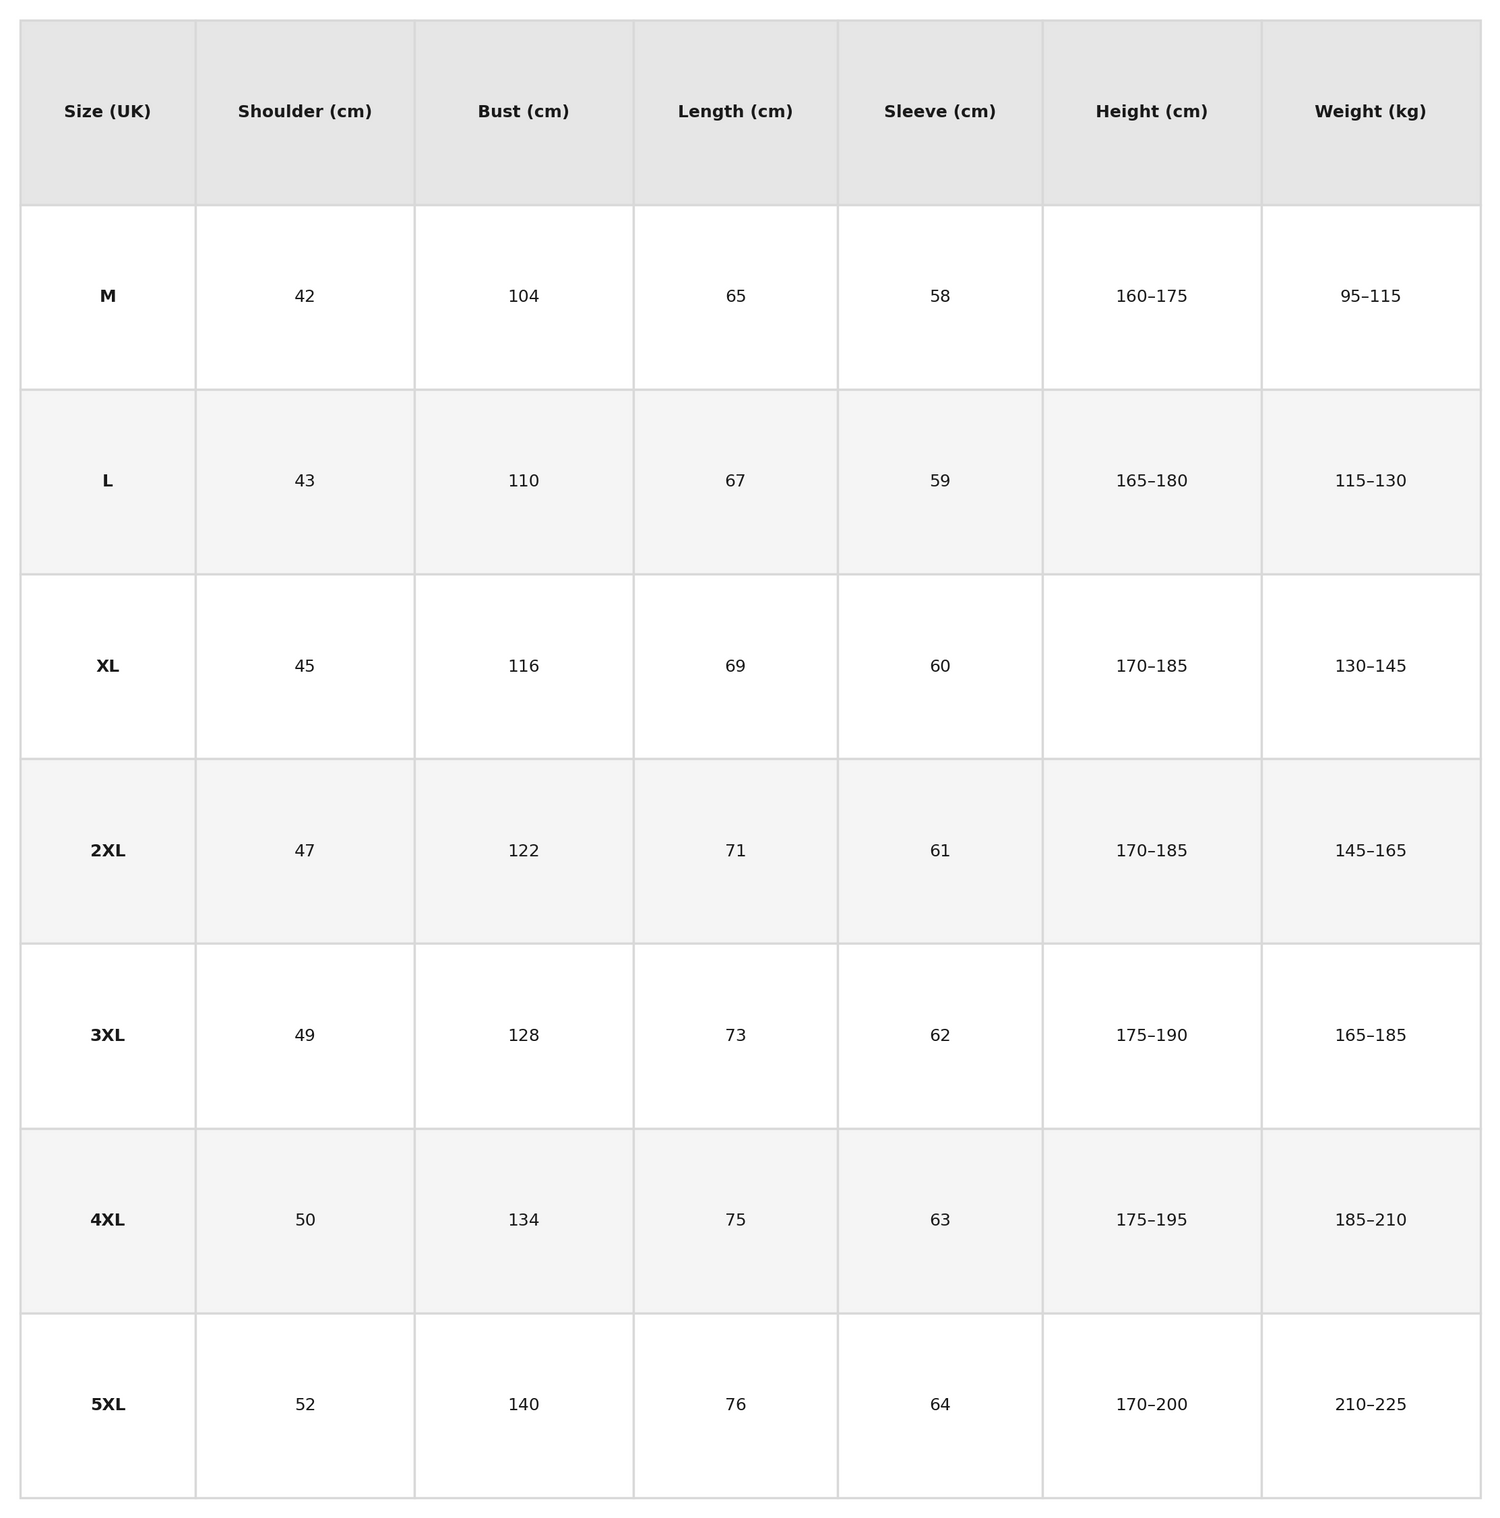Click the 3XL size row label
Image resolution: width=1500 pixels, height=1518 pixels.
[108, 1035]
